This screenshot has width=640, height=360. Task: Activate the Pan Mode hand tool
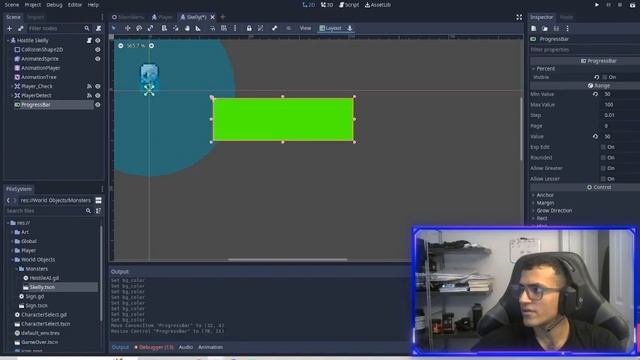tap(187, 28)
